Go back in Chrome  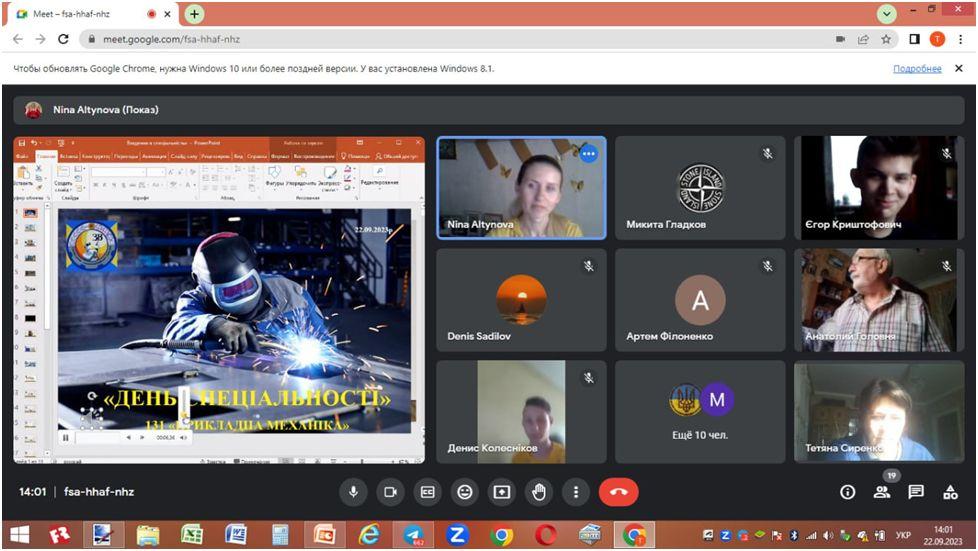click(x=18, y=39)
